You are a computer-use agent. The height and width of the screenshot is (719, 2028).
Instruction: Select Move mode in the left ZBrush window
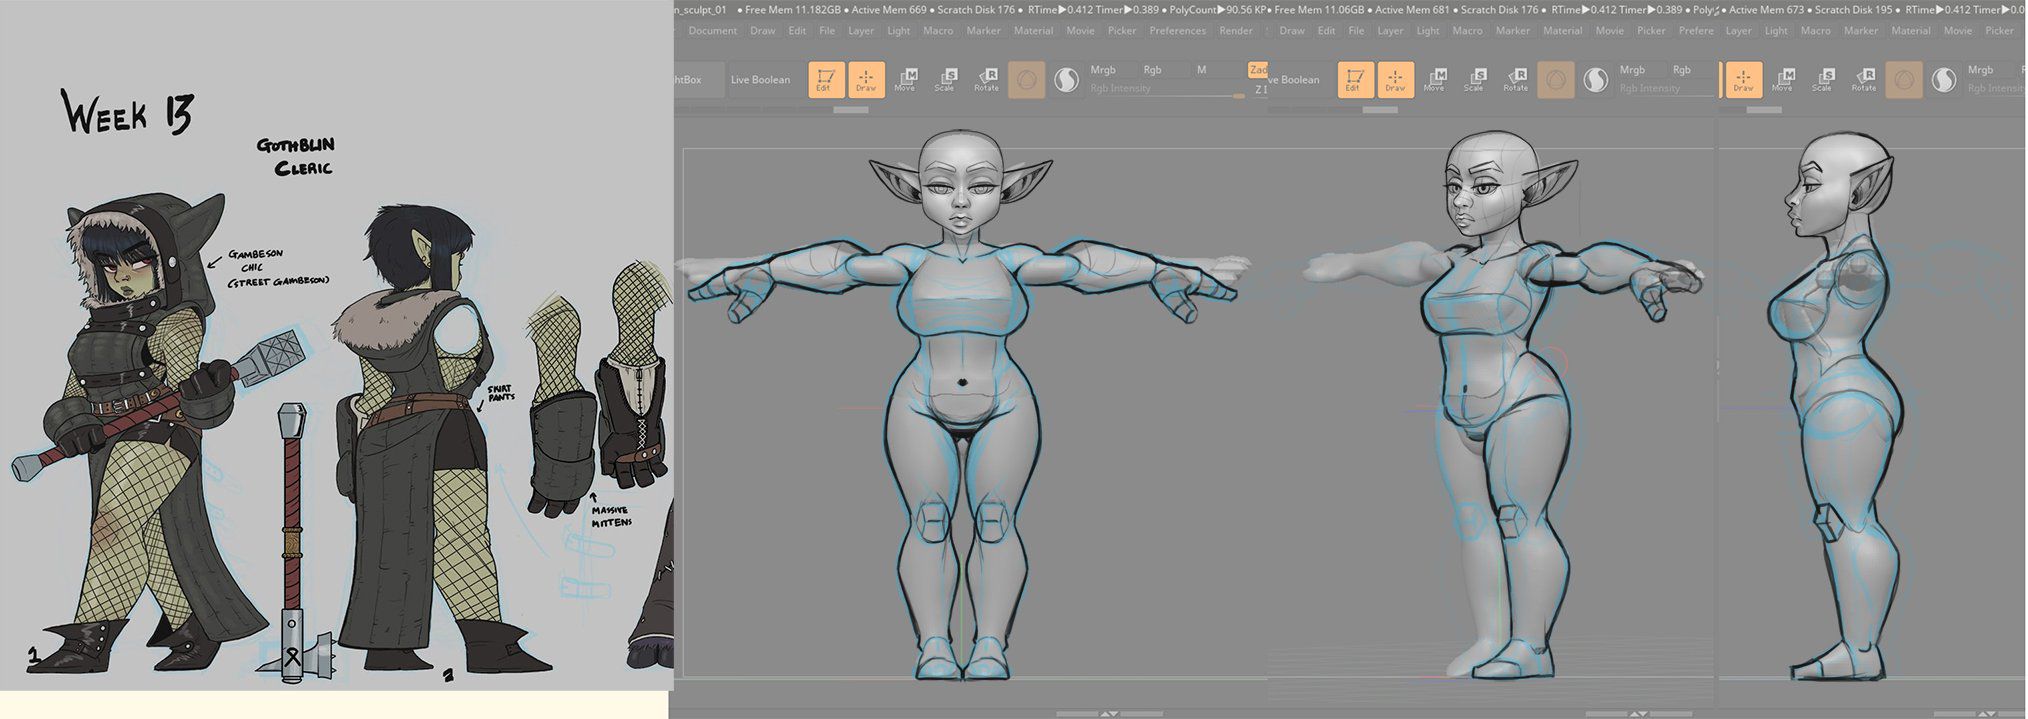coord(906,80)
